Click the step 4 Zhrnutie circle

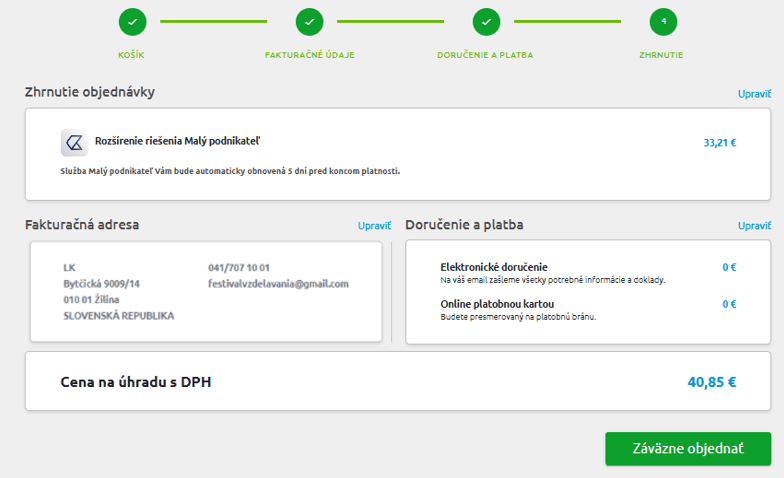coord(662,21)
